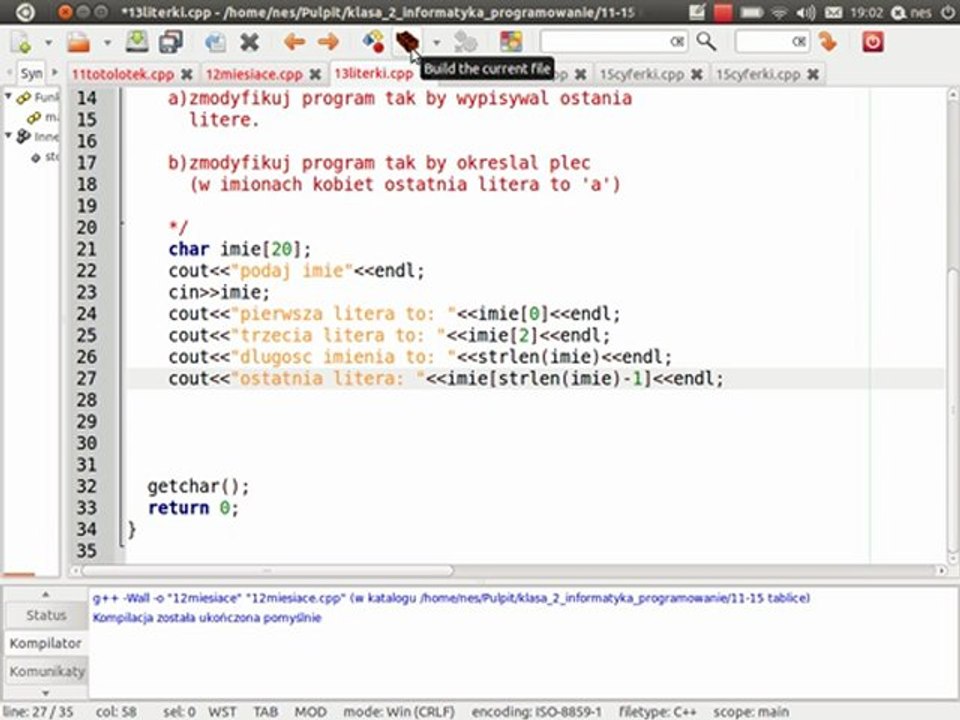
Task: Show next sidebar tab with right arrow
Action: (54, 73)
